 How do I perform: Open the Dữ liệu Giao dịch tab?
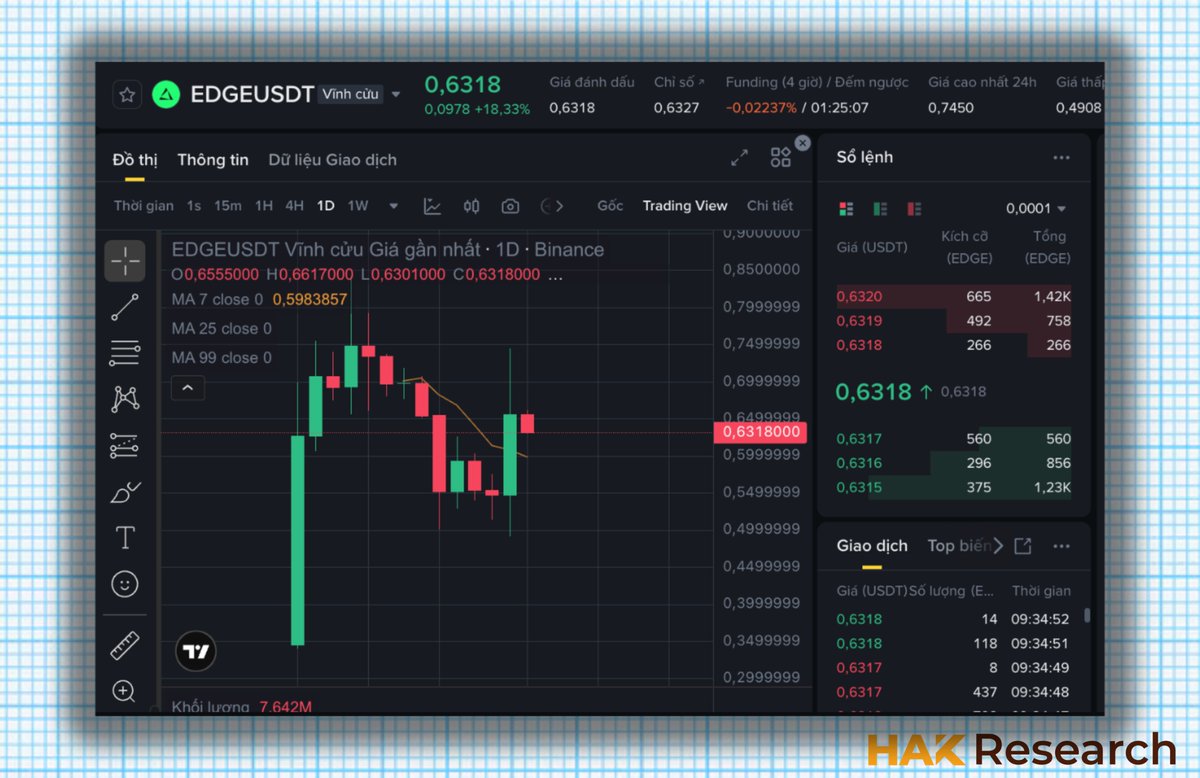click(332, 159)
